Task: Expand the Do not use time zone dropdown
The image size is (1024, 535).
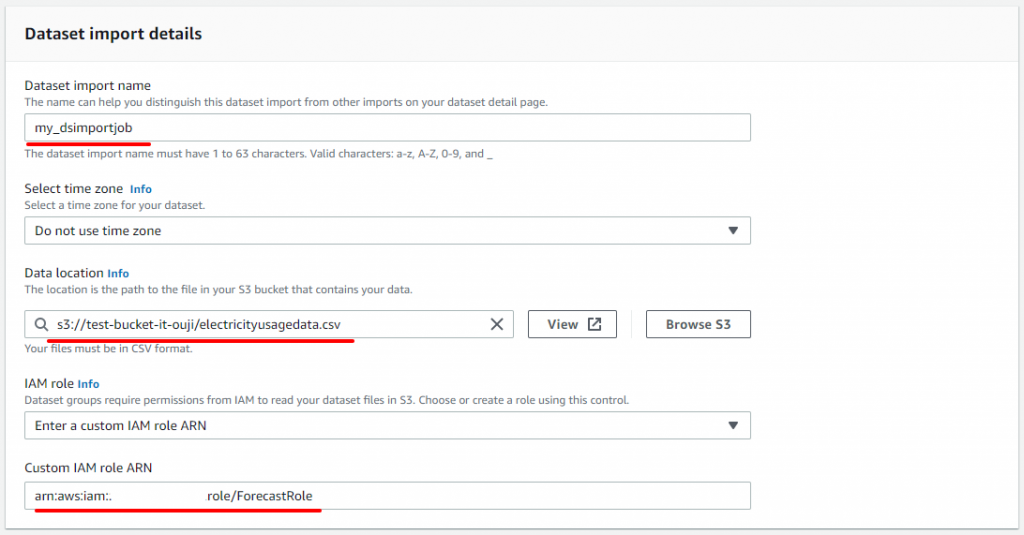Action: (x=387, y=231)
